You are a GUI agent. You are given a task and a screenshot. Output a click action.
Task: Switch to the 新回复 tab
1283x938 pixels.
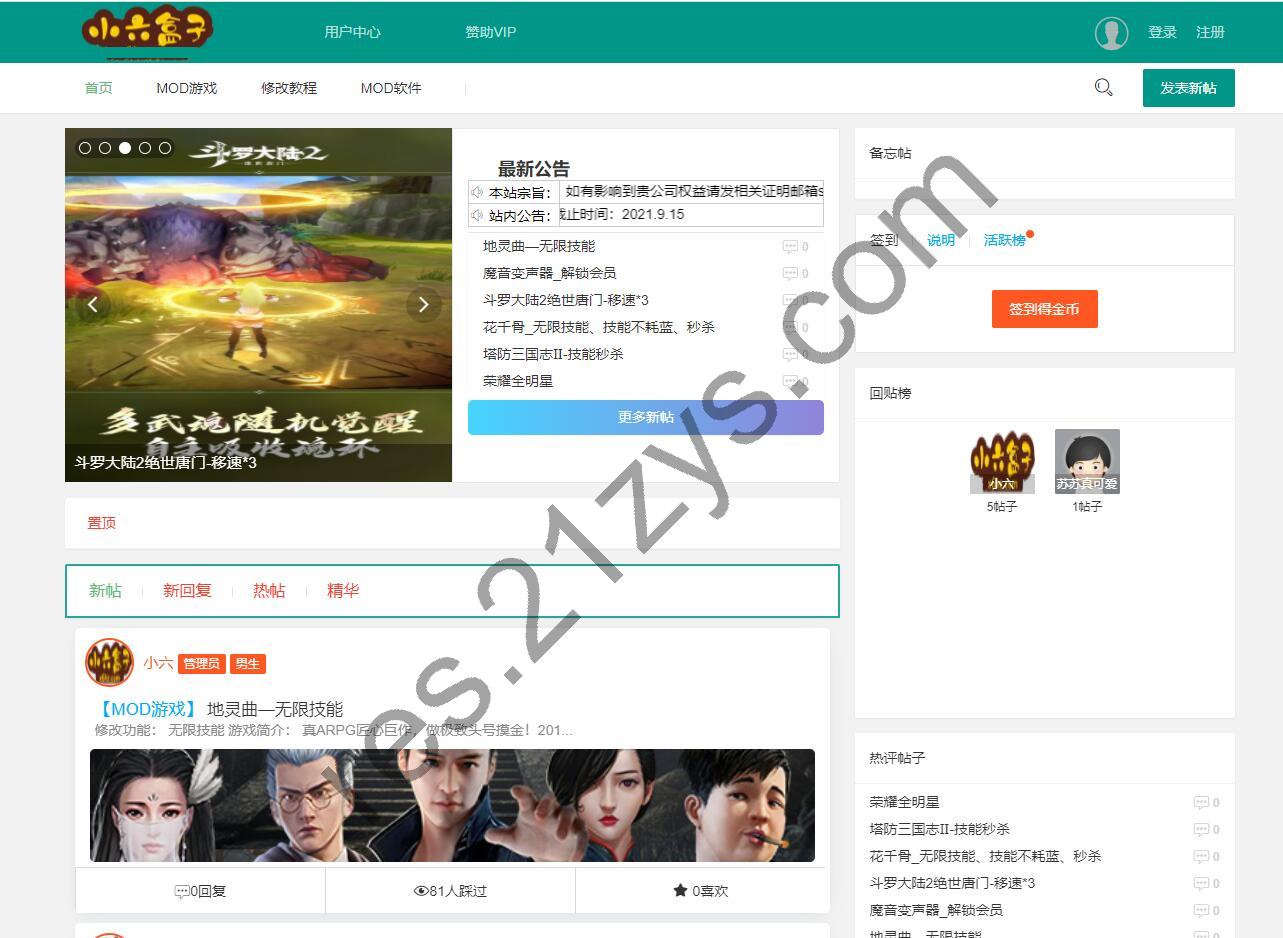click(x=188, y=591)
